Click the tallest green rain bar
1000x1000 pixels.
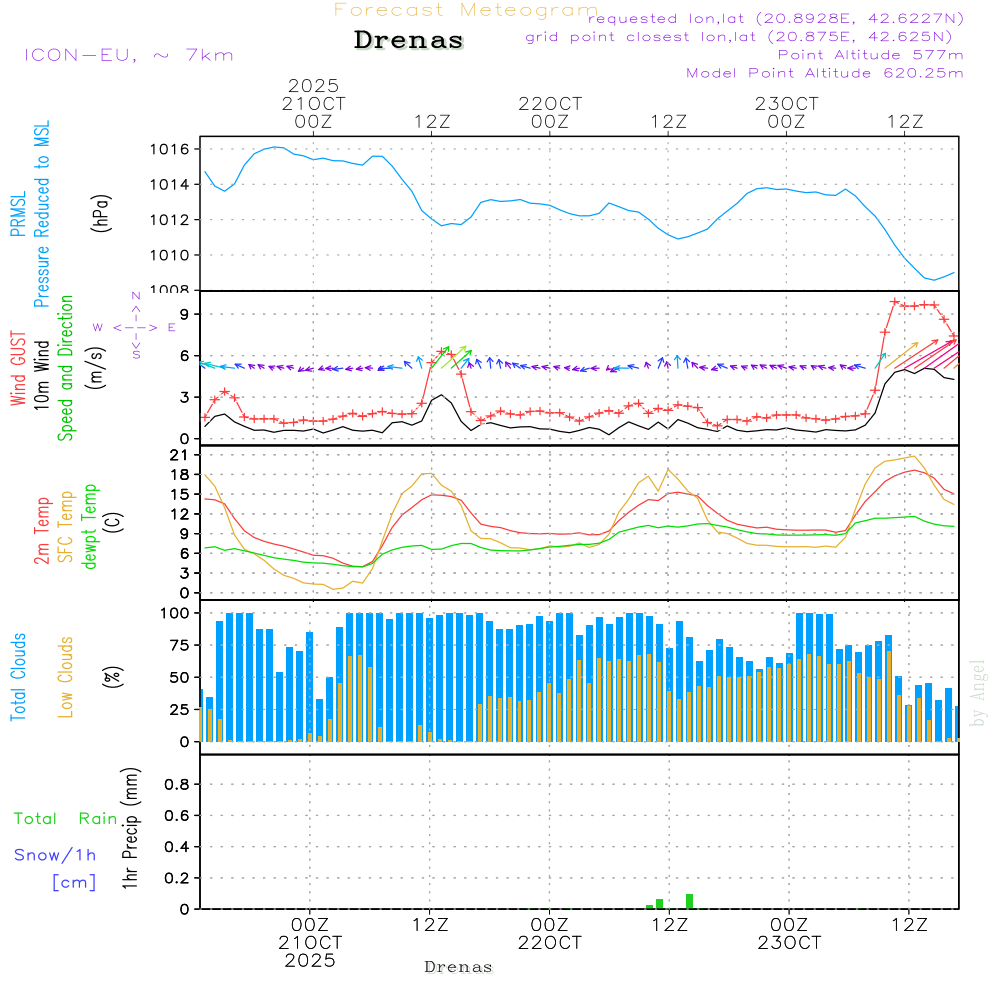[689, 900]
